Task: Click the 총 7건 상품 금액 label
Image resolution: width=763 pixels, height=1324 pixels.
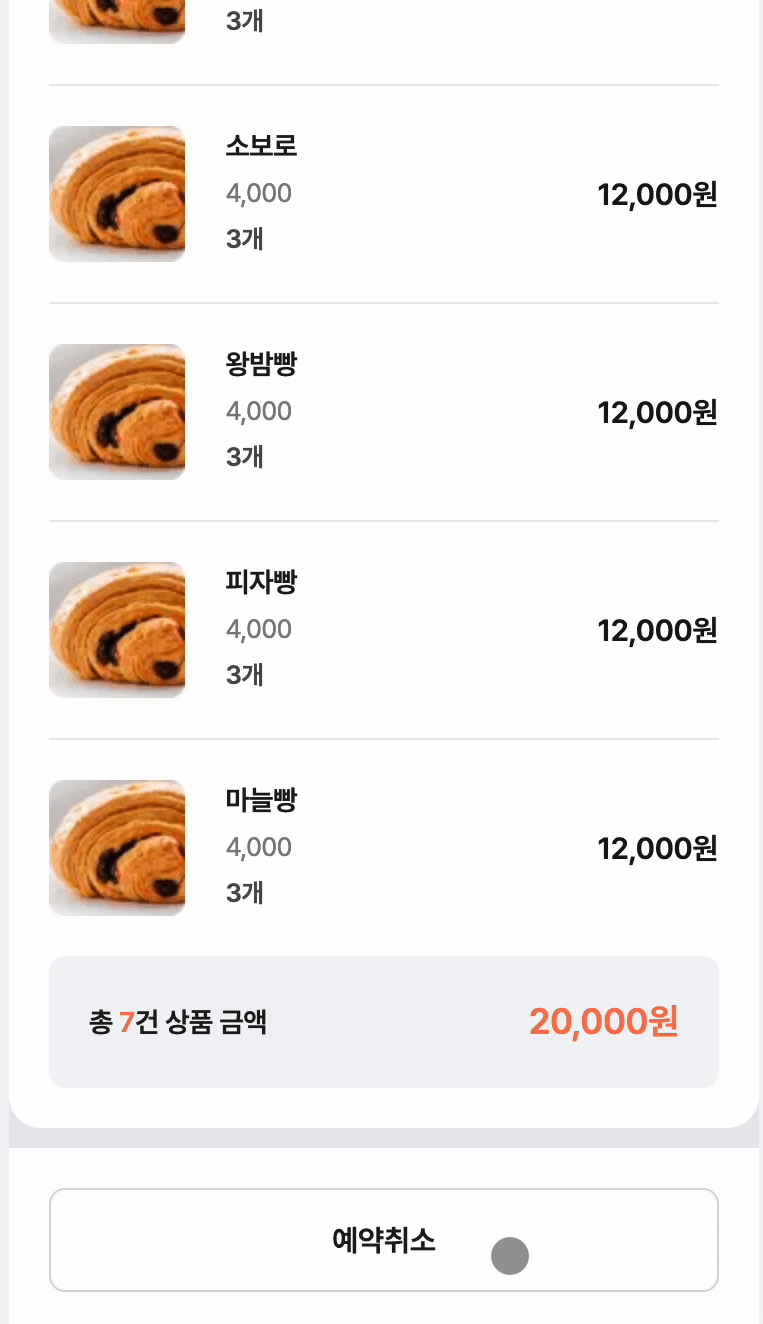Action: (178, 1022)
